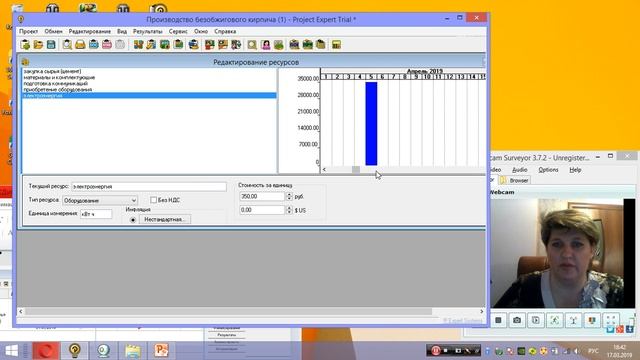640x360 pixels.
Task: Click the stop square button in Webcam Surveyor
Action: (498, 320)
